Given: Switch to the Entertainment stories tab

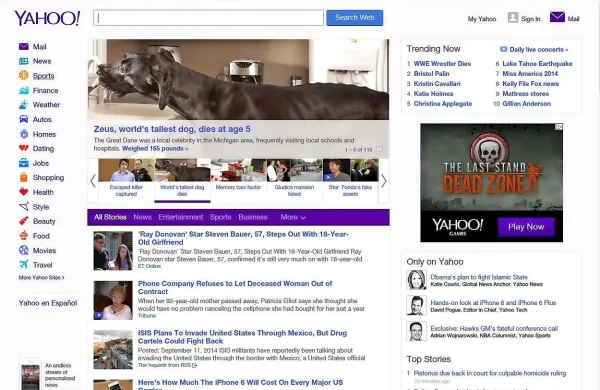Looking at the screenshot, I should [181, 217].
